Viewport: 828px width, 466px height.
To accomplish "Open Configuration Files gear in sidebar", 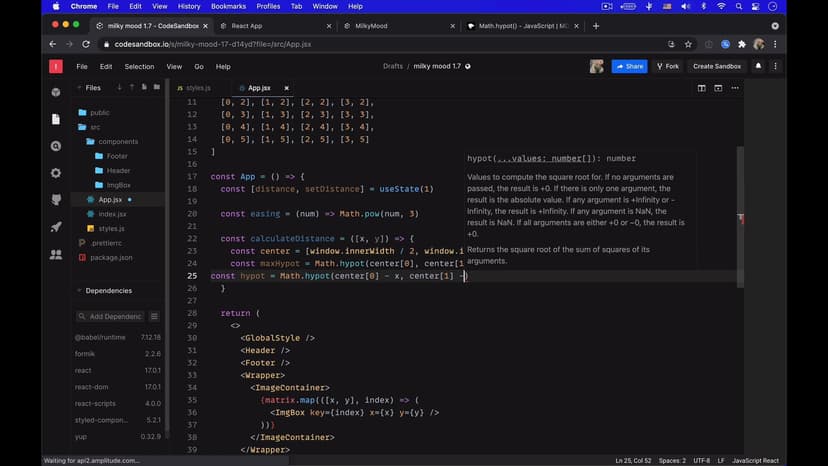I will (x=56, y=173).
